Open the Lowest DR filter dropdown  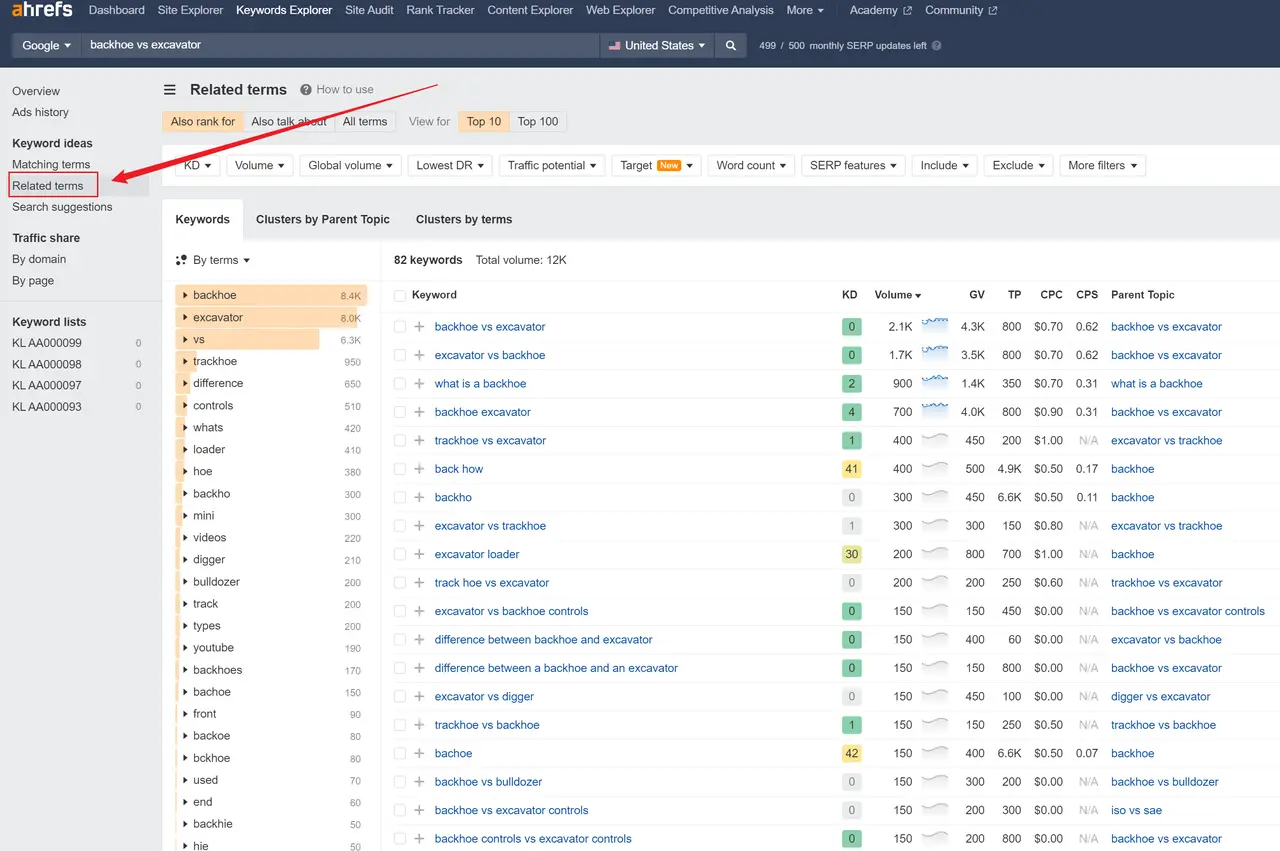click(450, 166)
